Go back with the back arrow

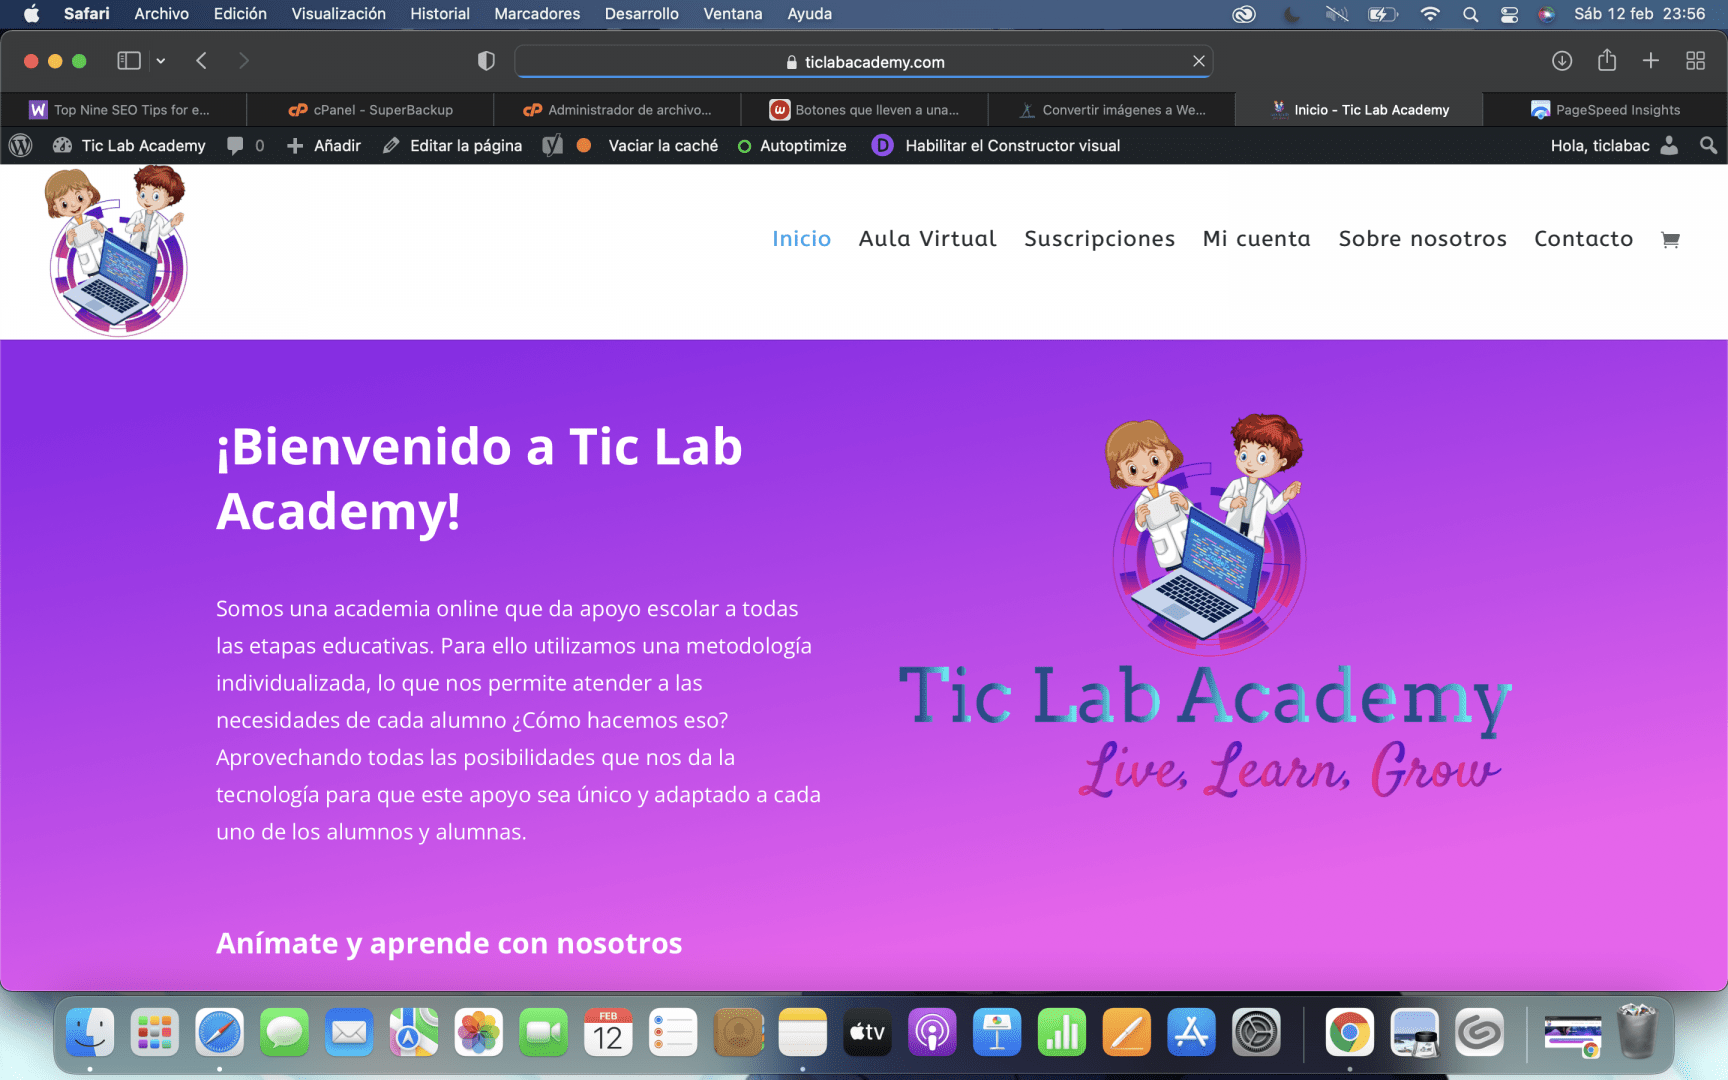[201, 61]
